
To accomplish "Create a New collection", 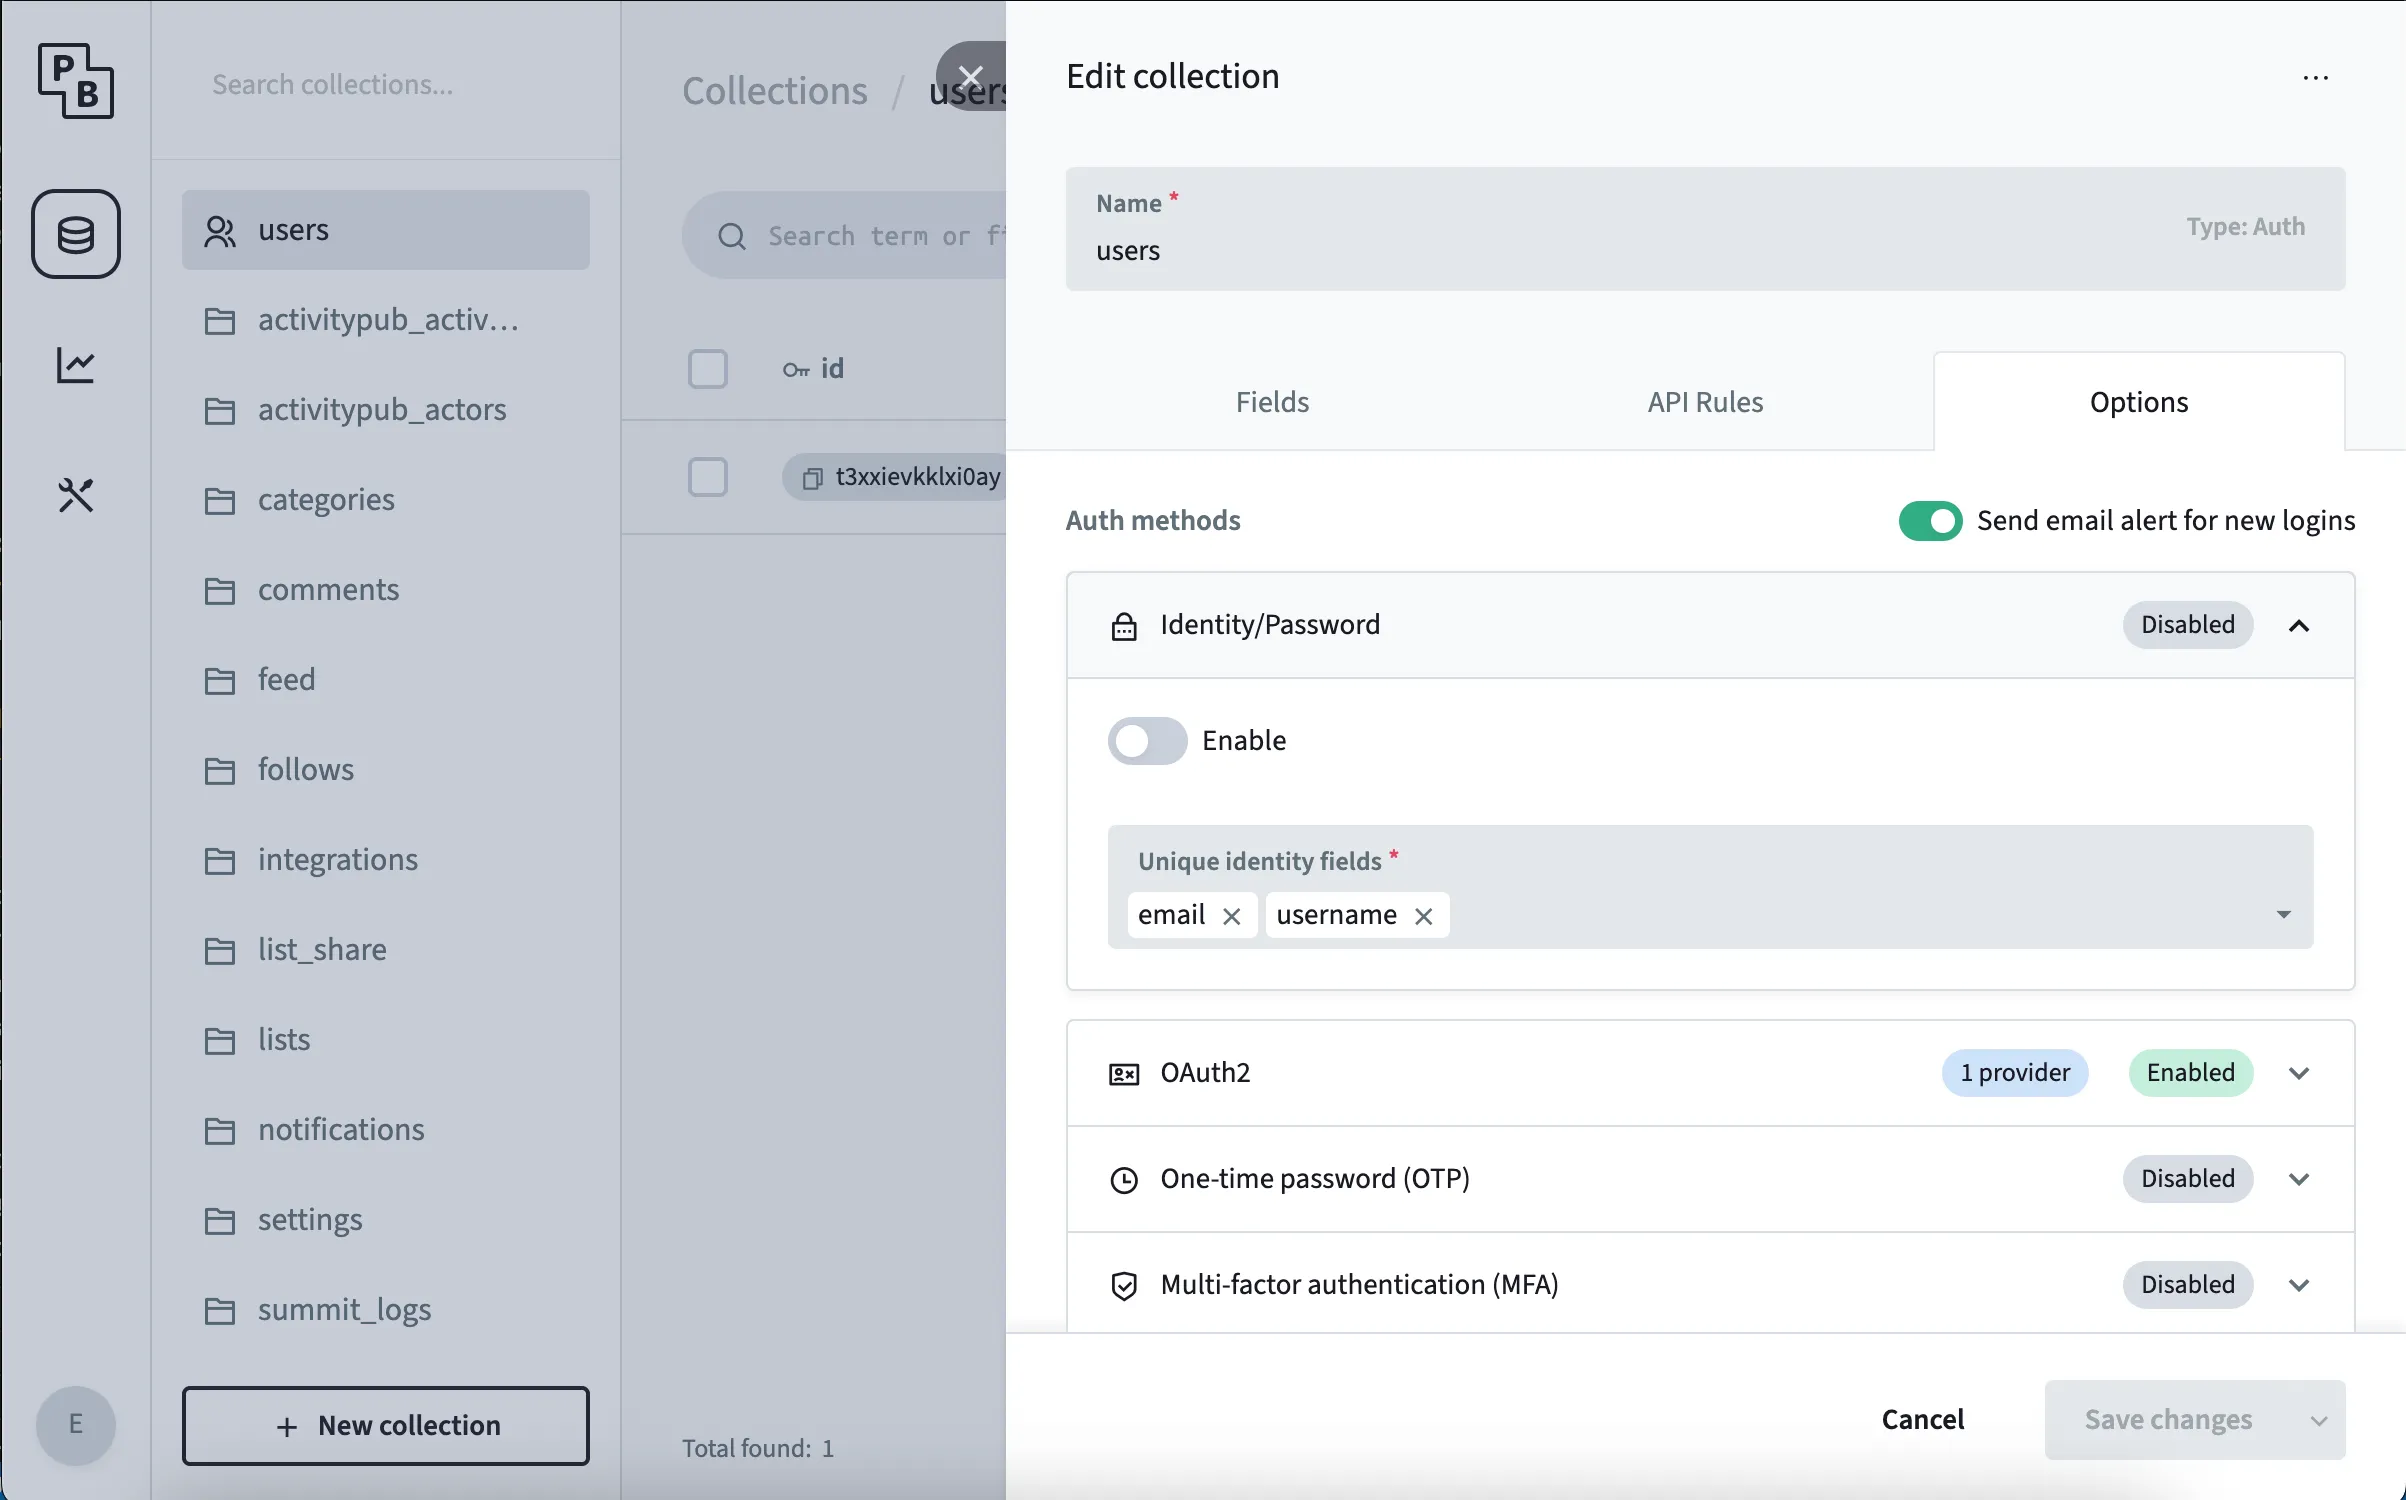I will 386,1426.
